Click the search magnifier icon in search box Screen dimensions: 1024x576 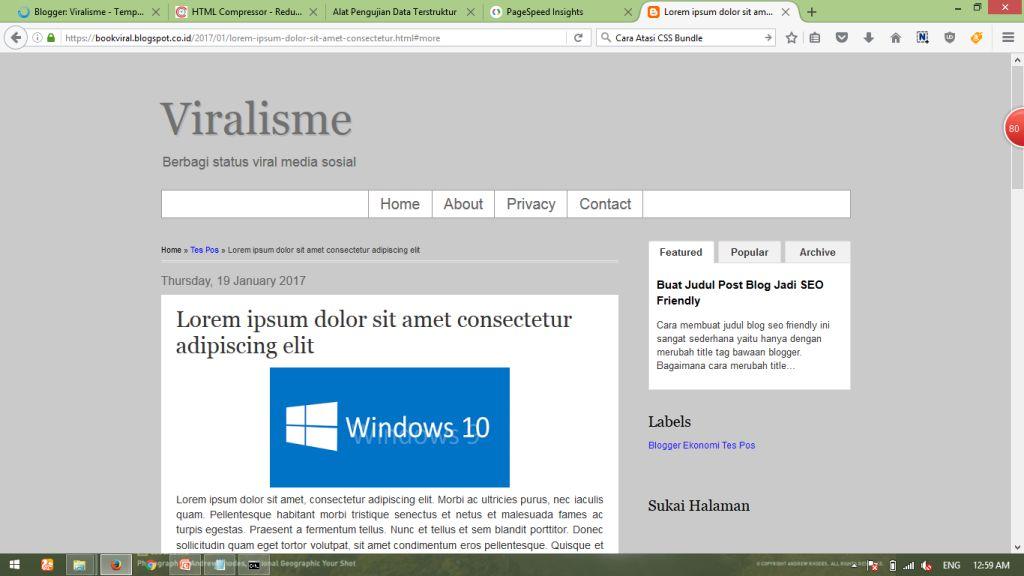coord(605,38)
